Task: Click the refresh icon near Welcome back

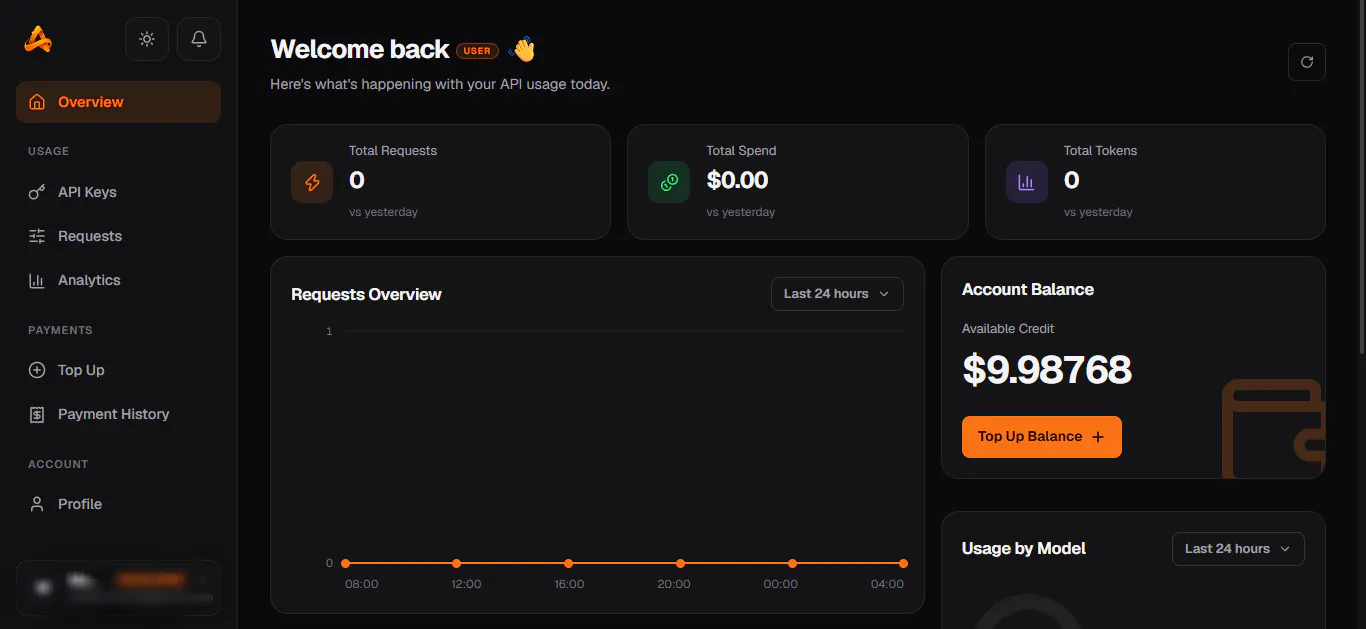Action: [x=1307, y=62]
